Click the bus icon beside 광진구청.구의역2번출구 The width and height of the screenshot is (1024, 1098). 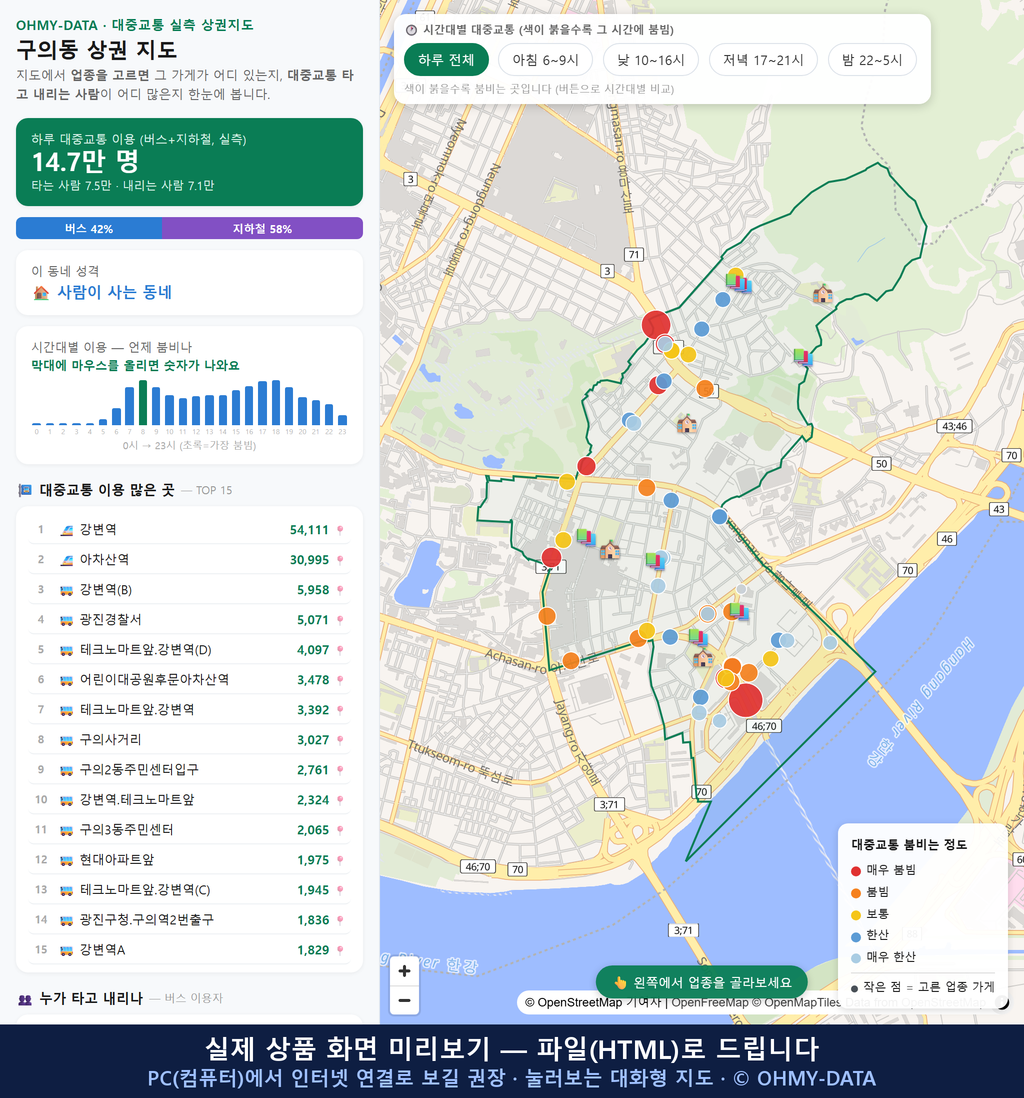(x=67, y=920)
